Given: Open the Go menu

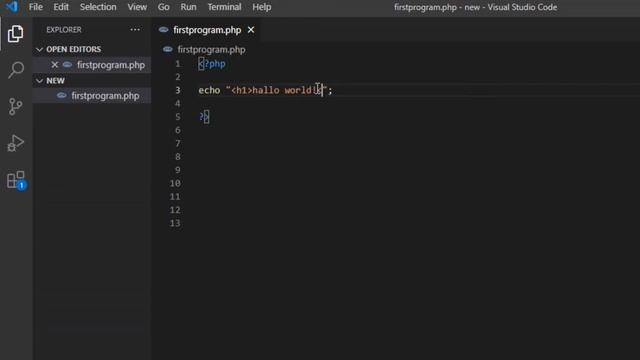Looking at the screenshot, I should pyautogui.click(x=164, y=7).
